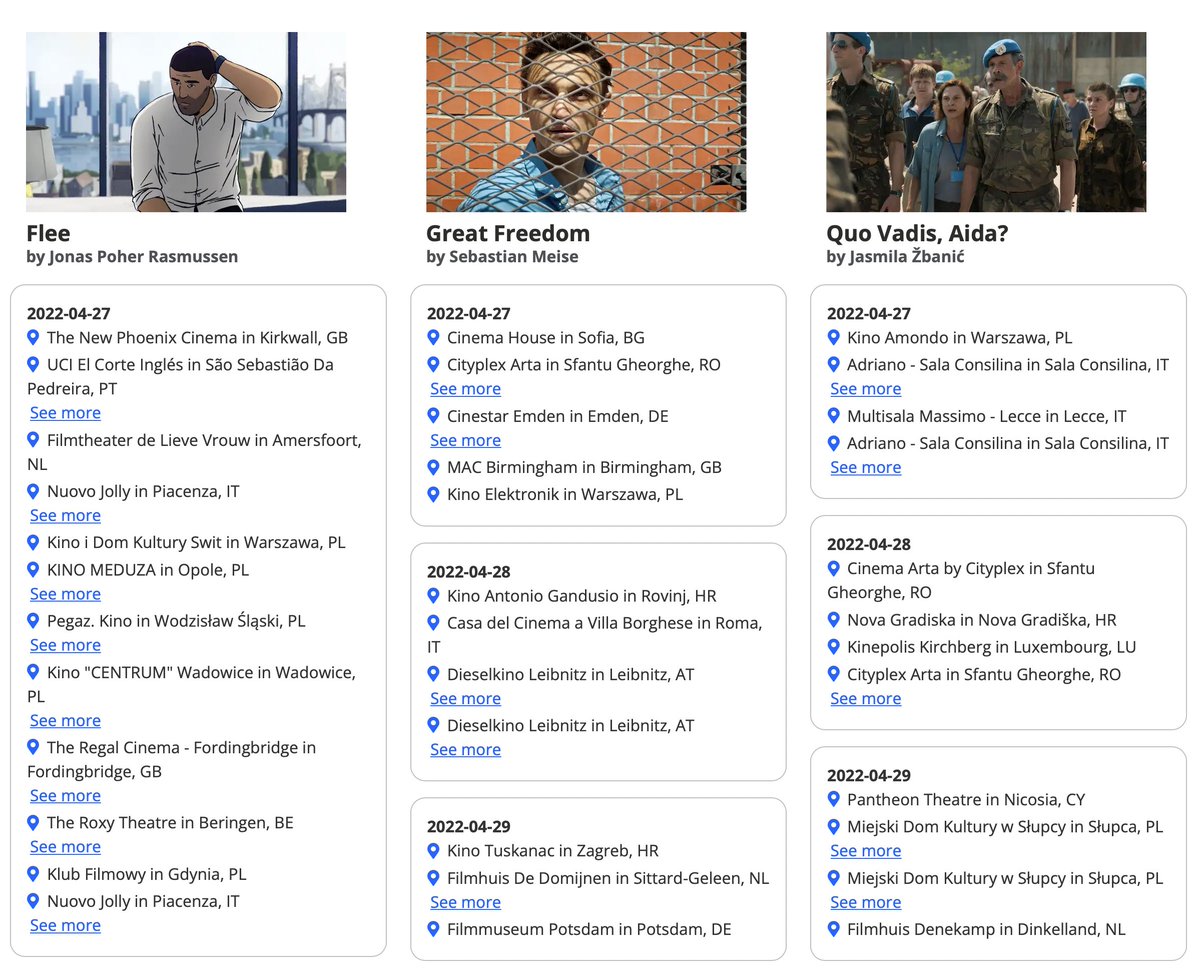Open the Great Freedom film still thumbnail

click(586, 122)
